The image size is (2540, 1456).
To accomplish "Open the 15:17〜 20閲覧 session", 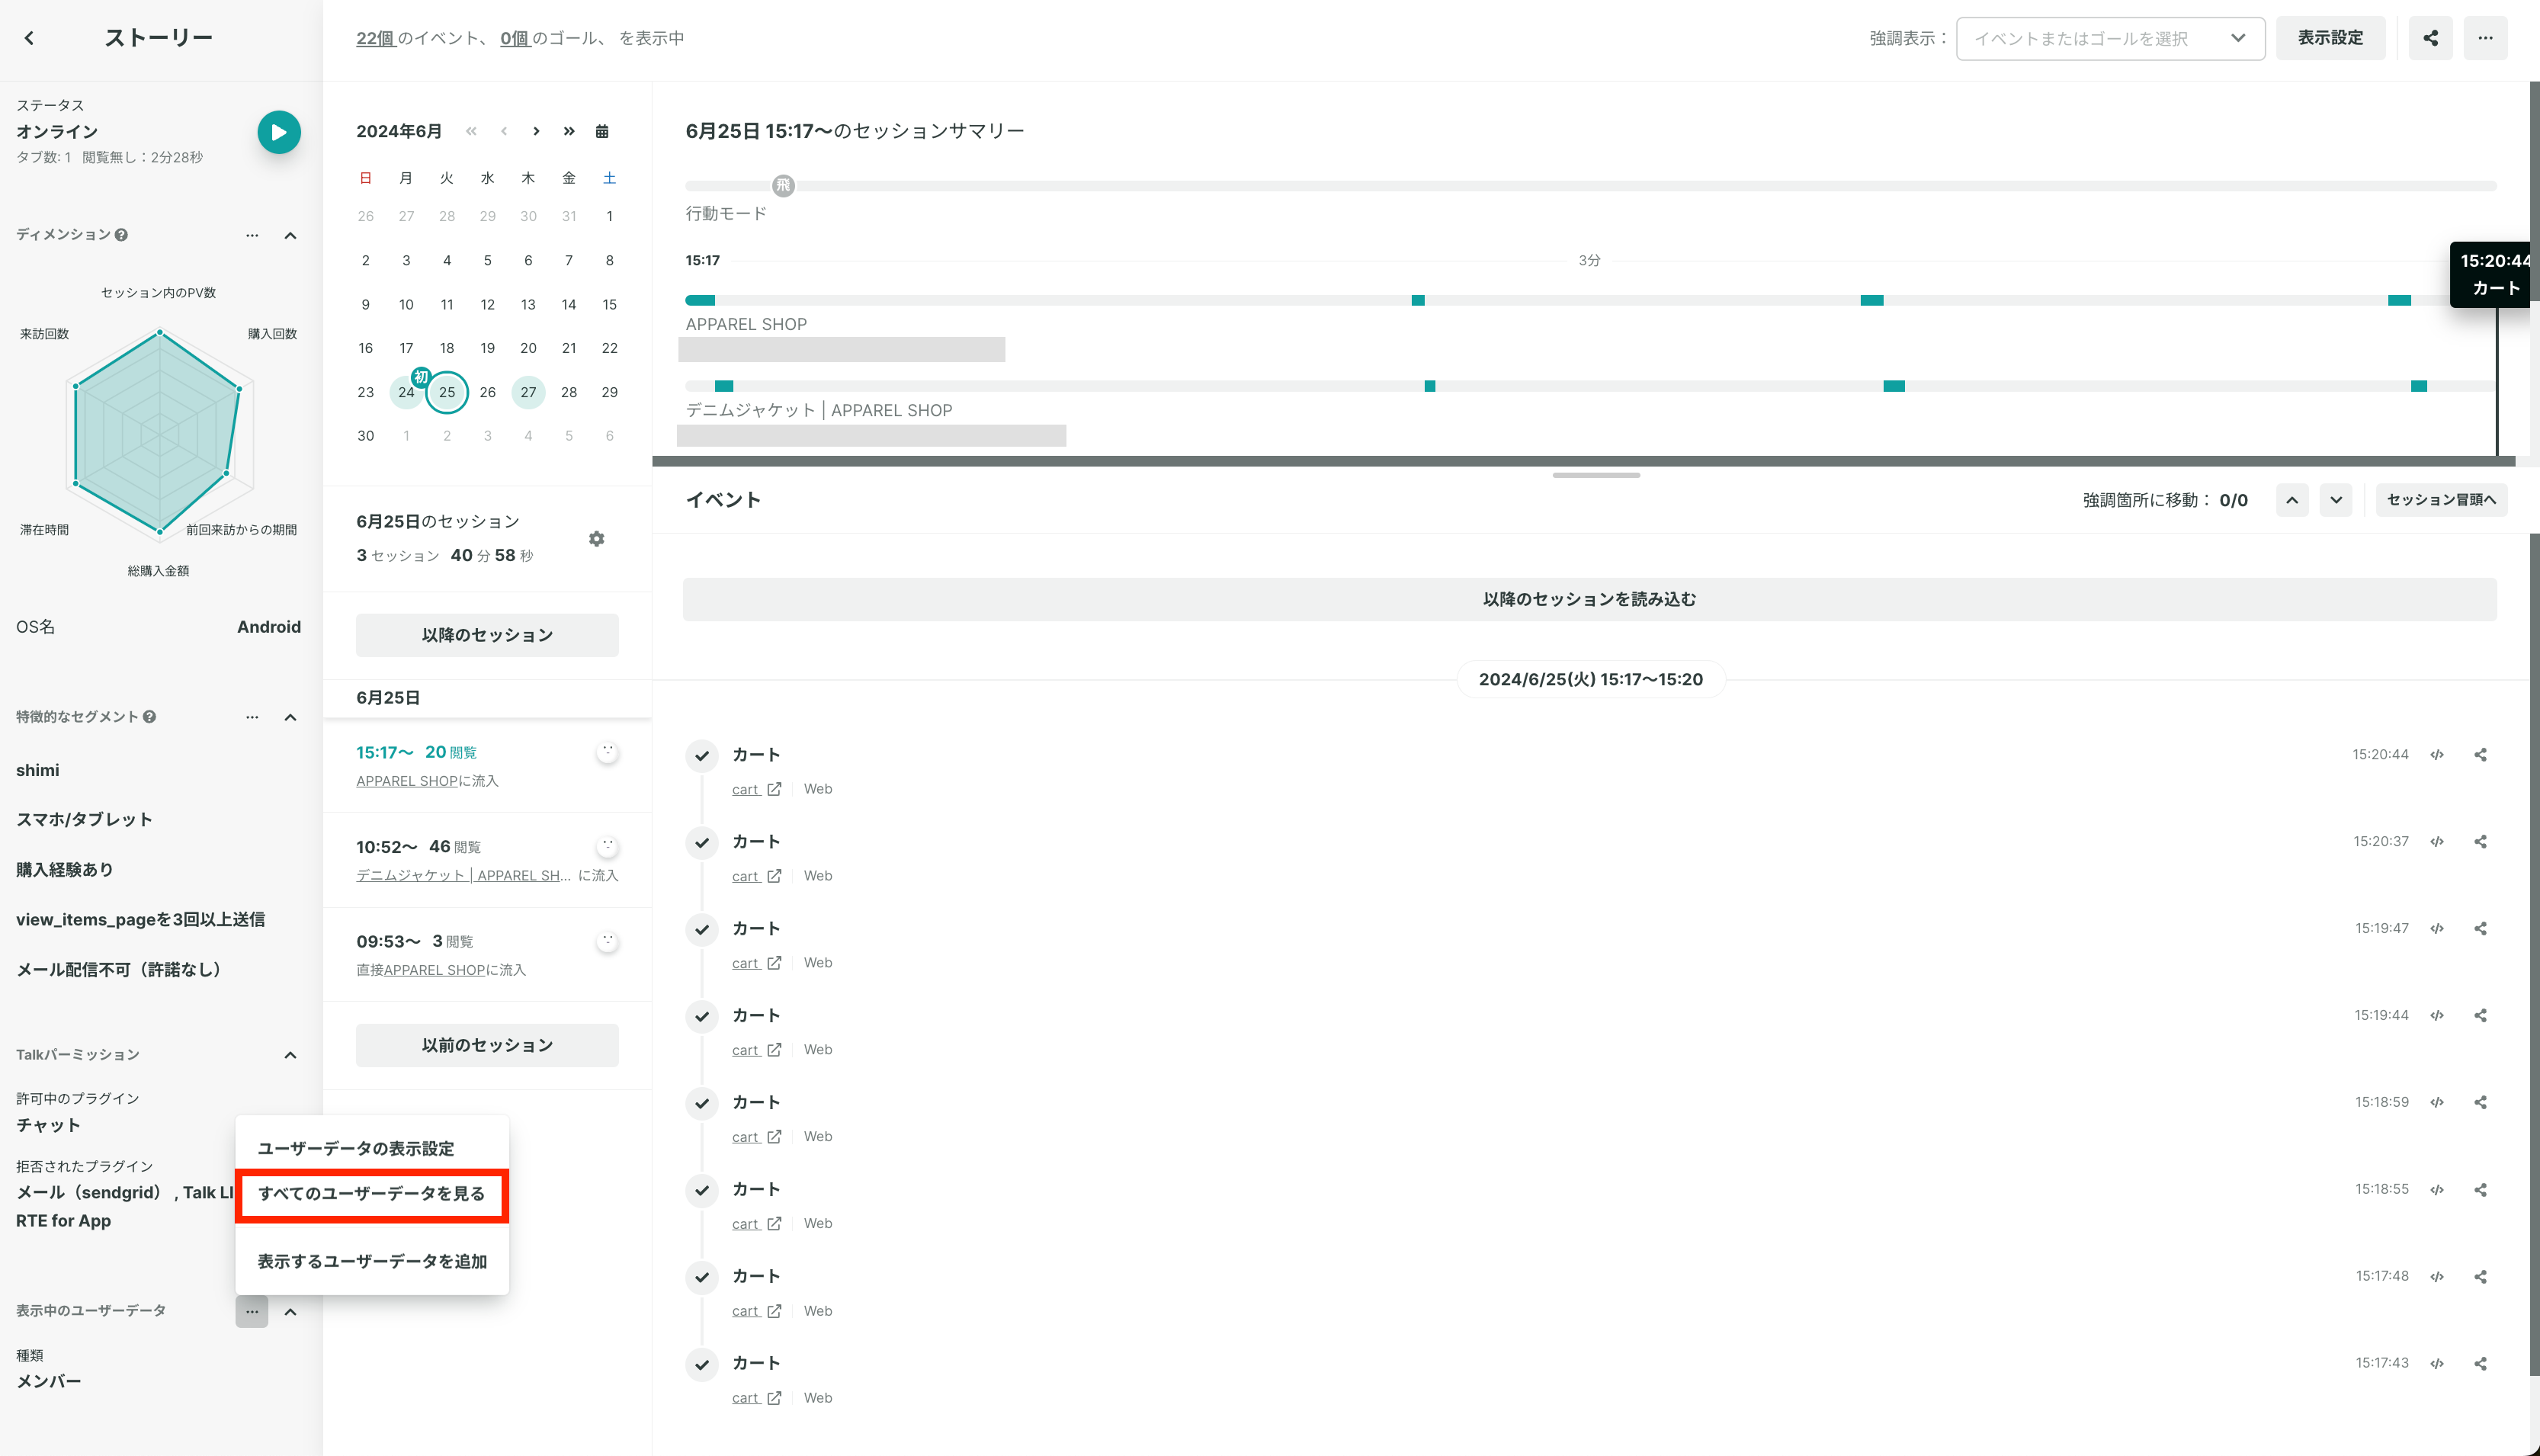I will coord(487,765).
